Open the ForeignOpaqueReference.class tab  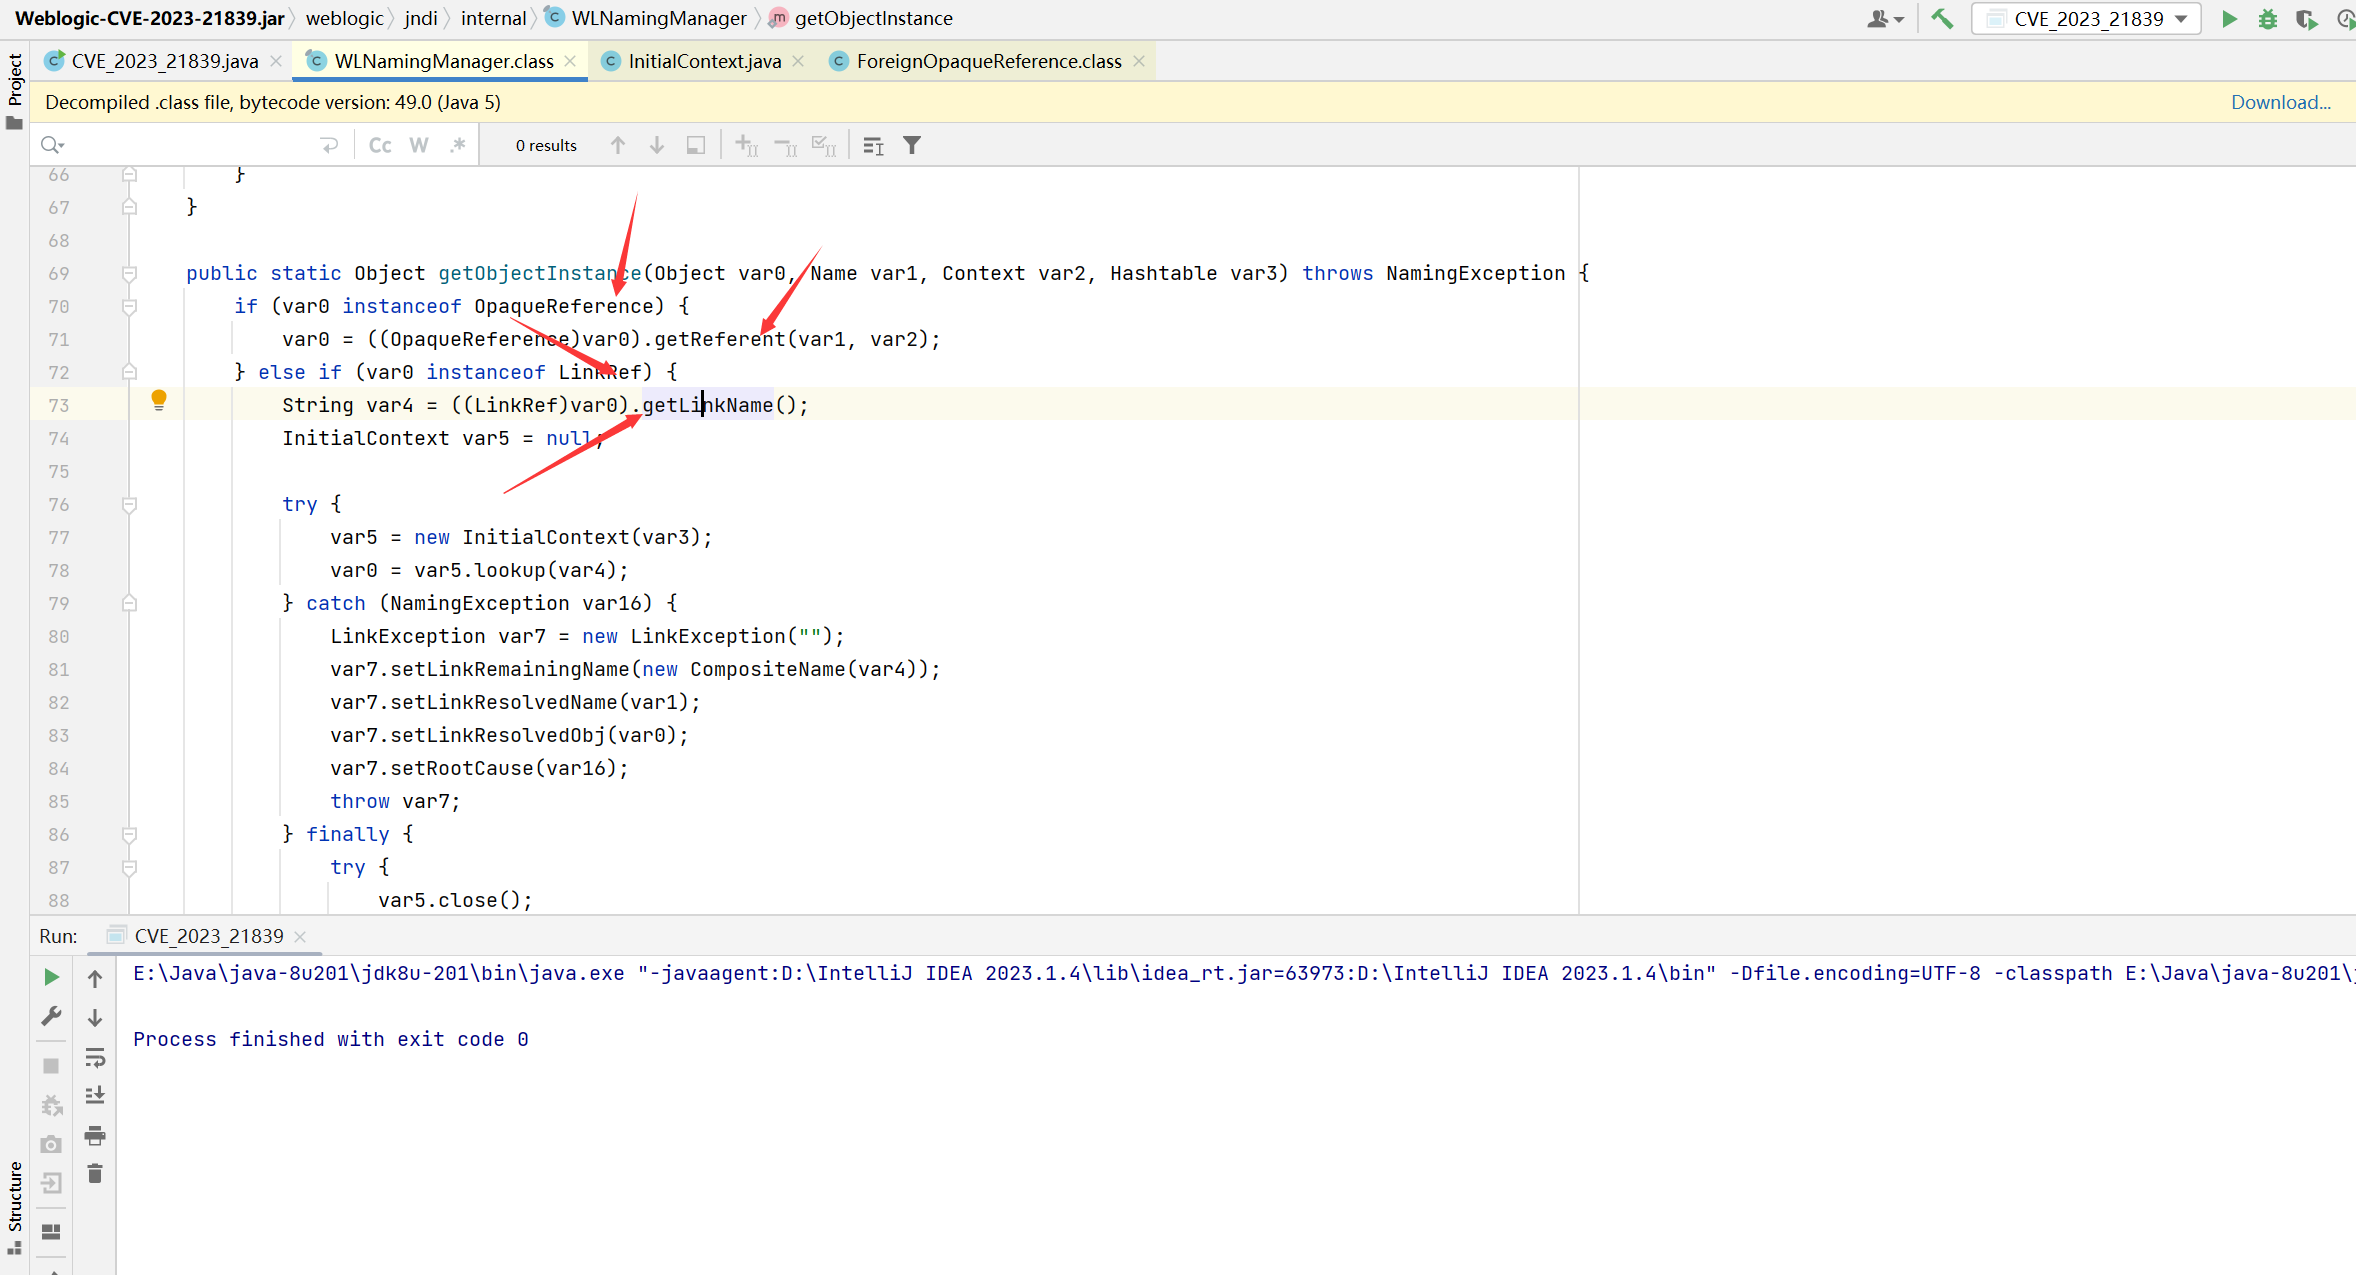(x=989, y=61)
